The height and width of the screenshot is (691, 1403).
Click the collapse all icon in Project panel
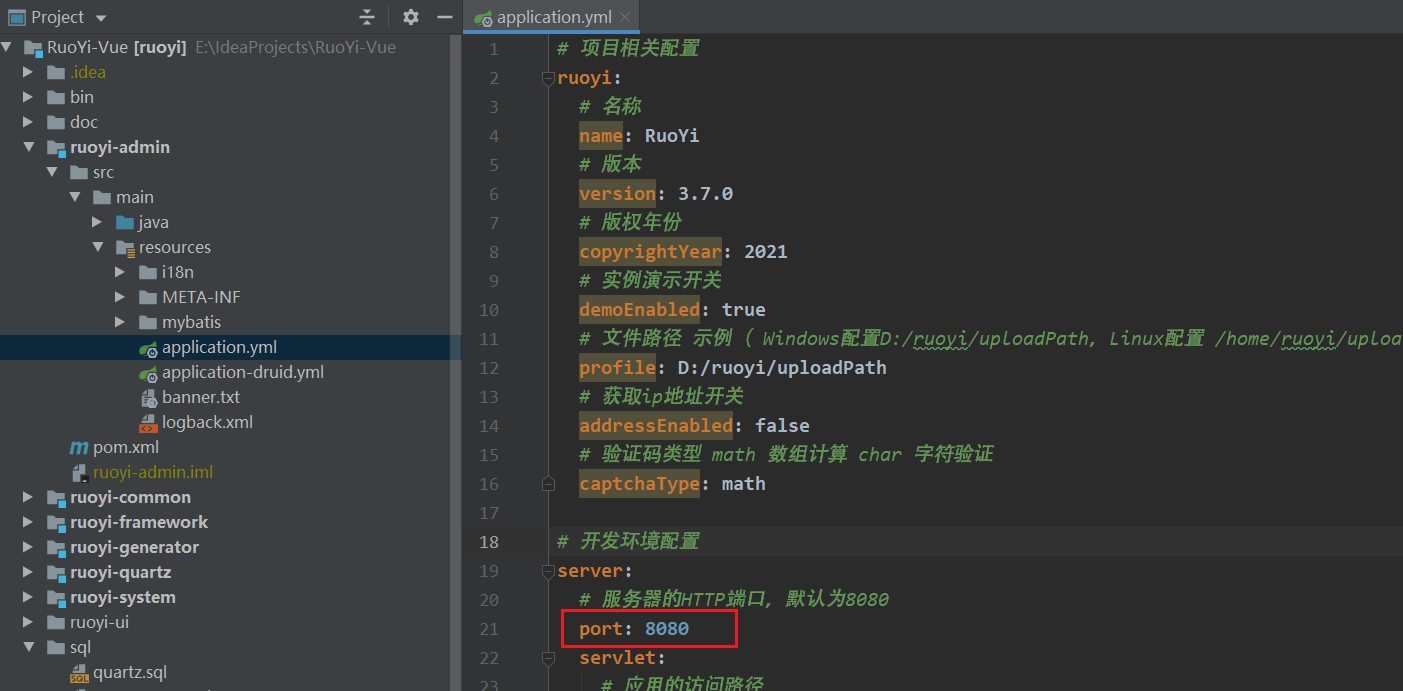[x=367, y=17]
